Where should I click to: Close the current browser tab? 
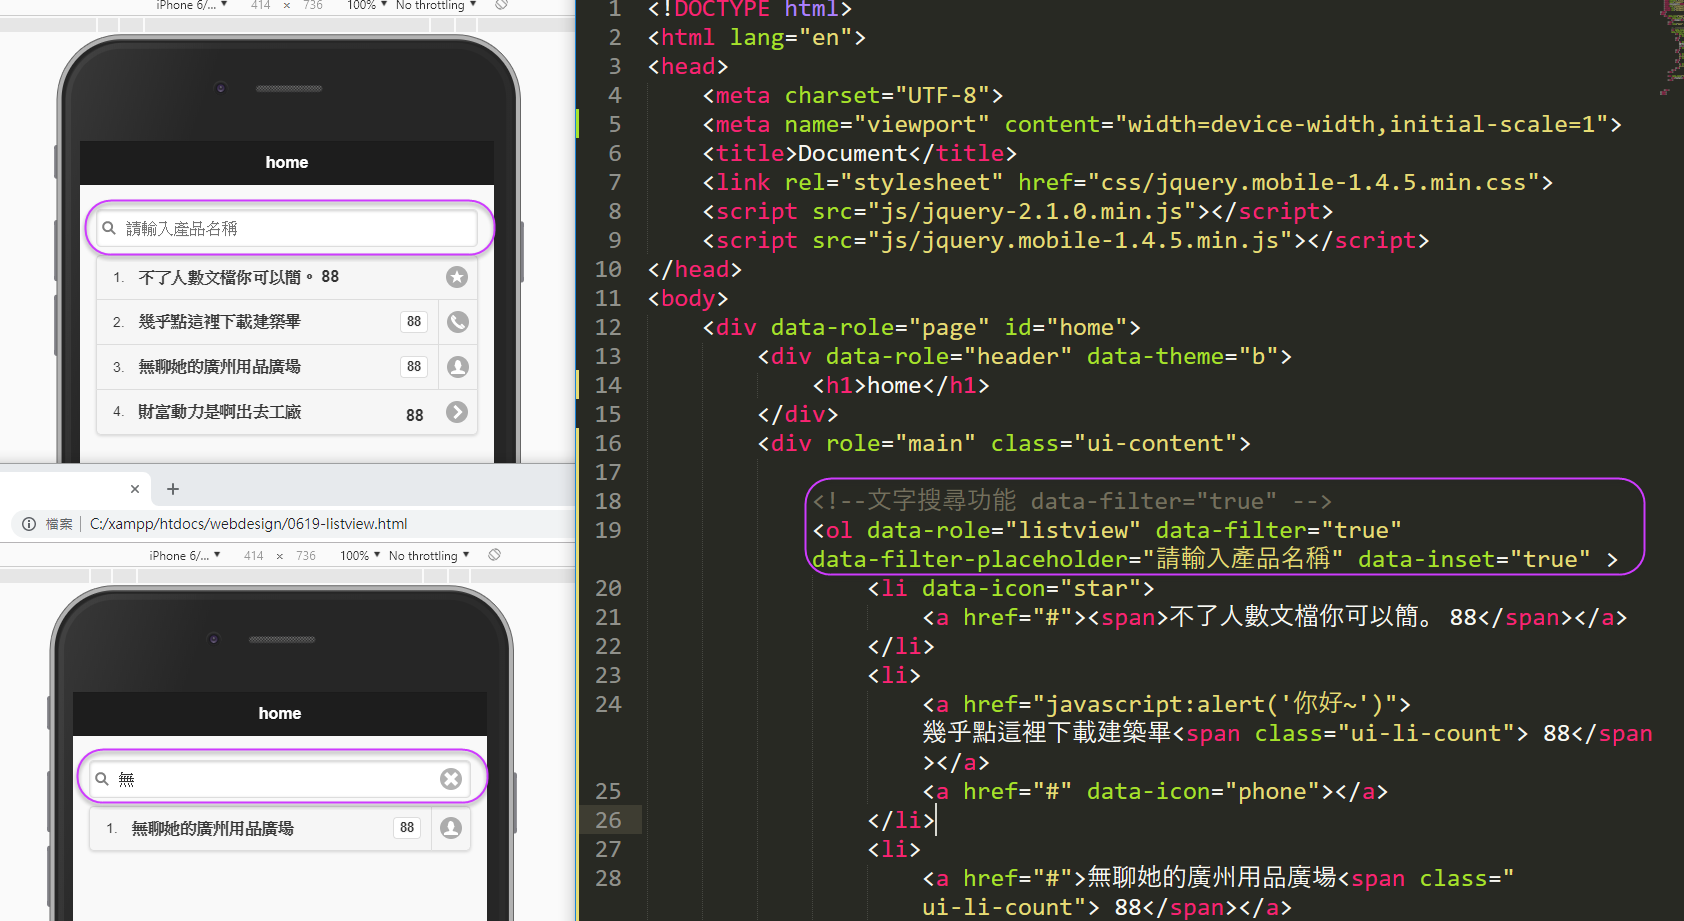pyautogui.click(x=135, y=489)
